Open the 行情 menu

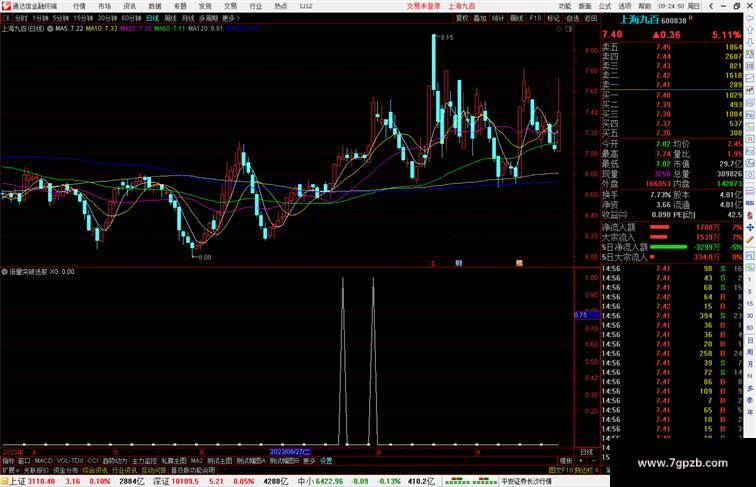pyautogui.click(x=79, y=6)
